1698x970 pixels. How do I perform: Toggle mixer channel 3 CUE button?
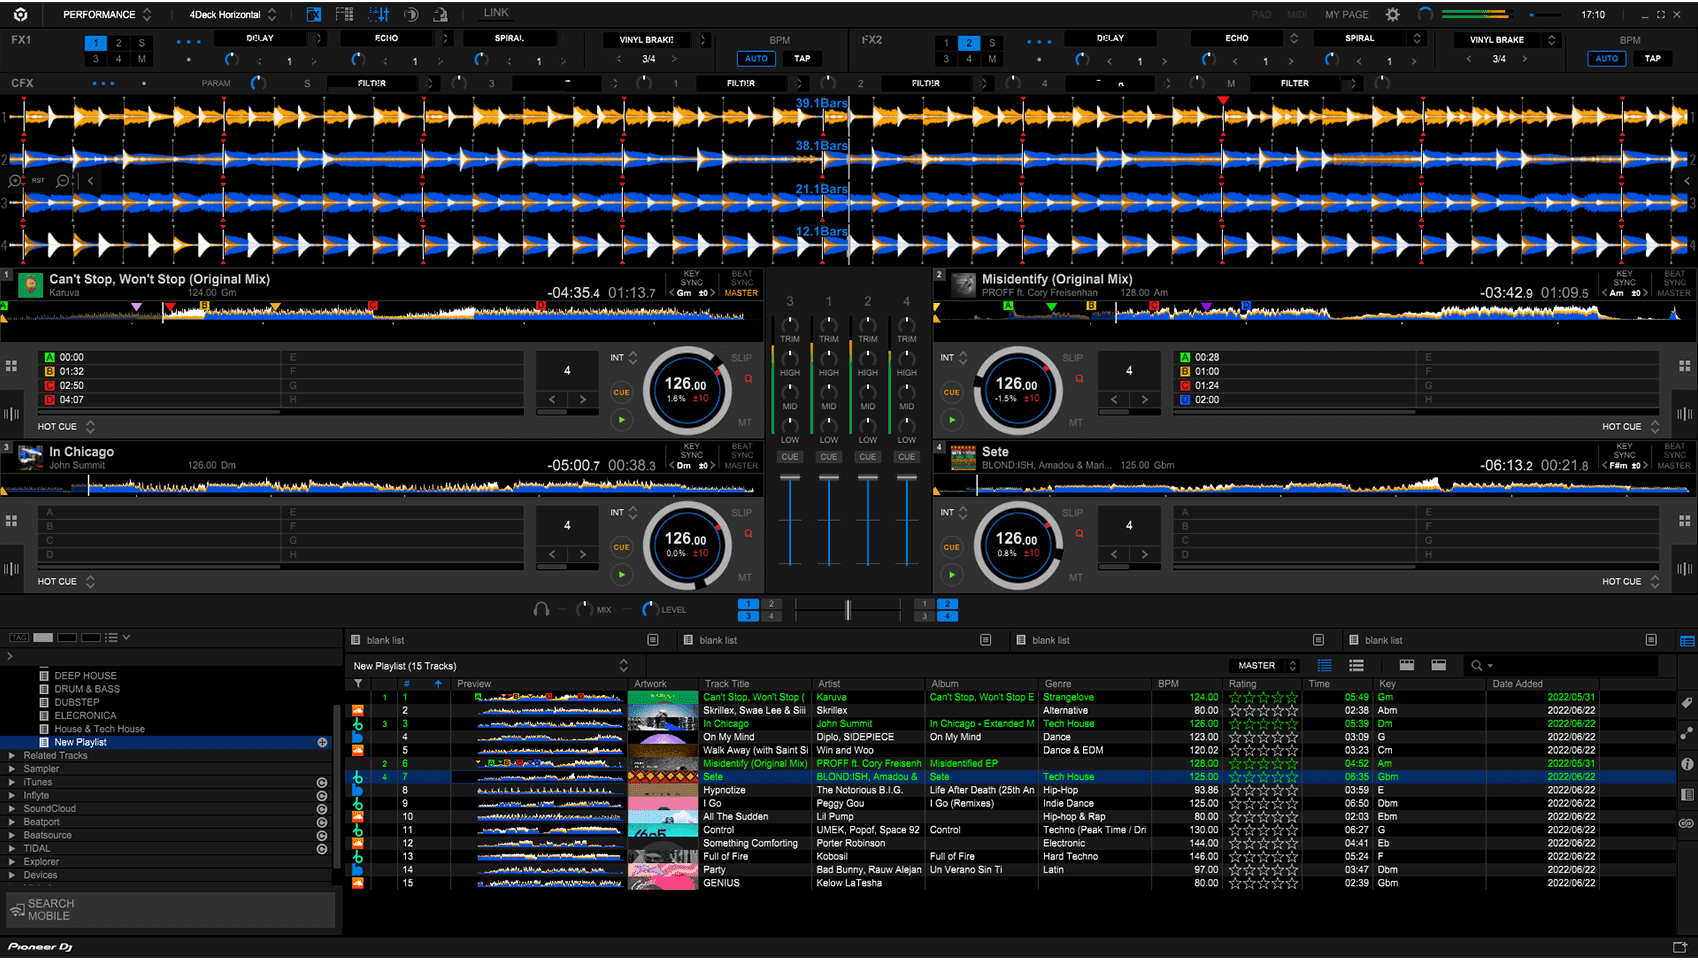pyautogui.click(x=790, y=457)
